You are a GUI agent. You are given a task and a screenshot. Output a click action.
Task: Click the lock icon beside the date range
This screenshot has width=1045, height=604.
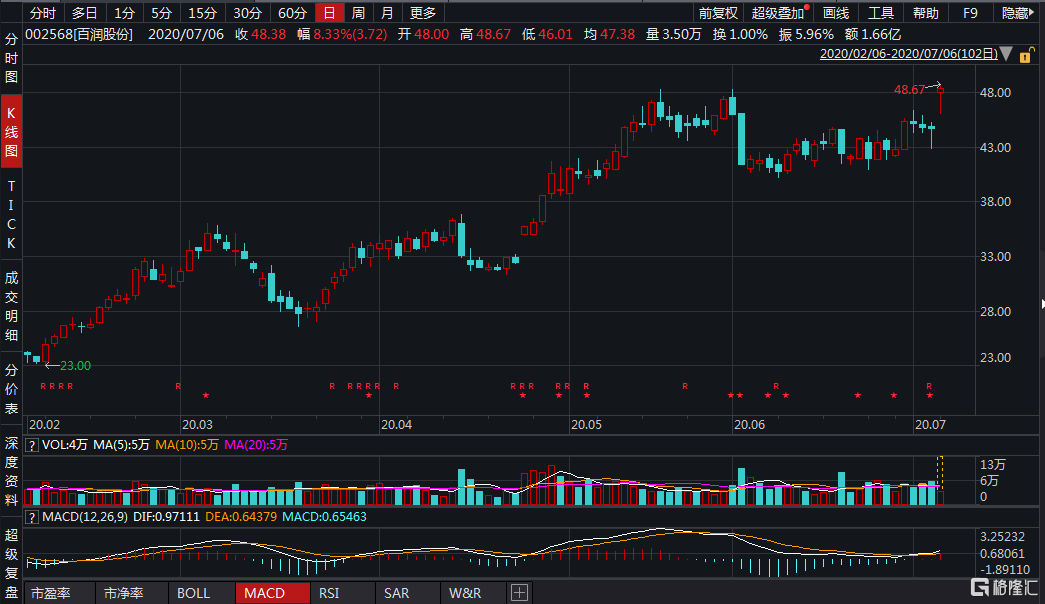pyautogui.click(x=1026, y=54)
